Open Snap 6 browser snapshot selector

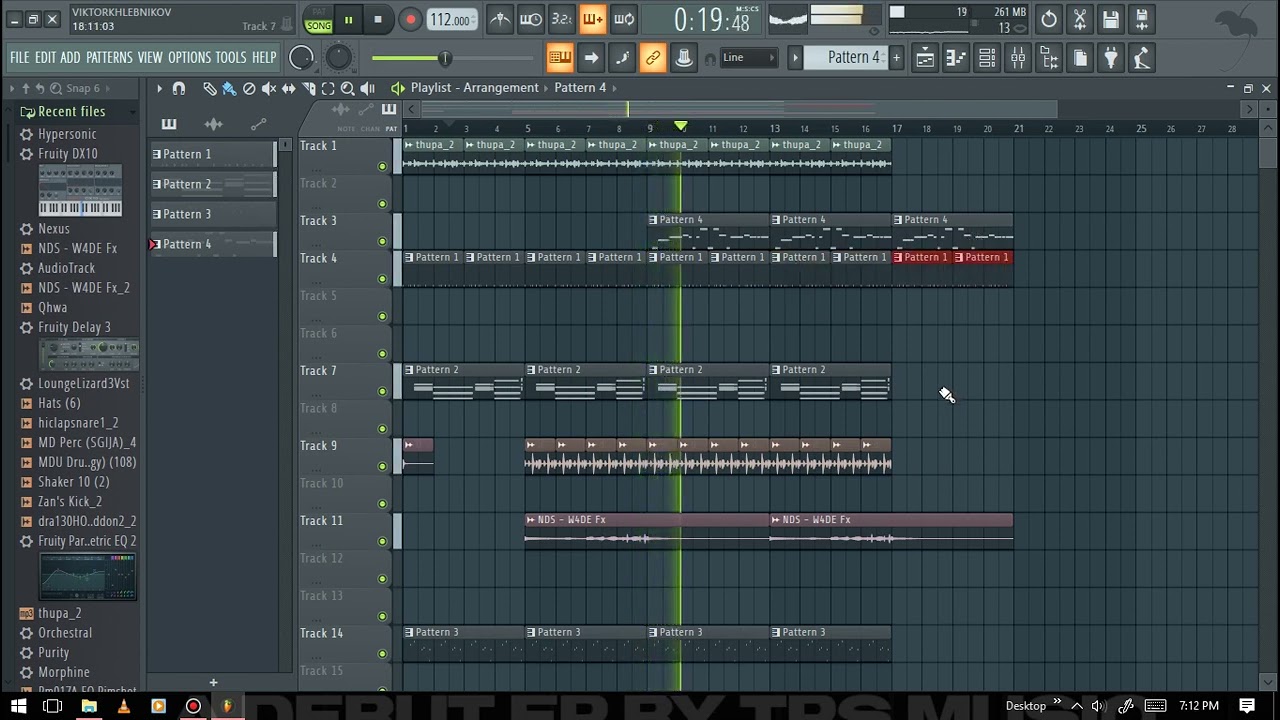(82, 88)
